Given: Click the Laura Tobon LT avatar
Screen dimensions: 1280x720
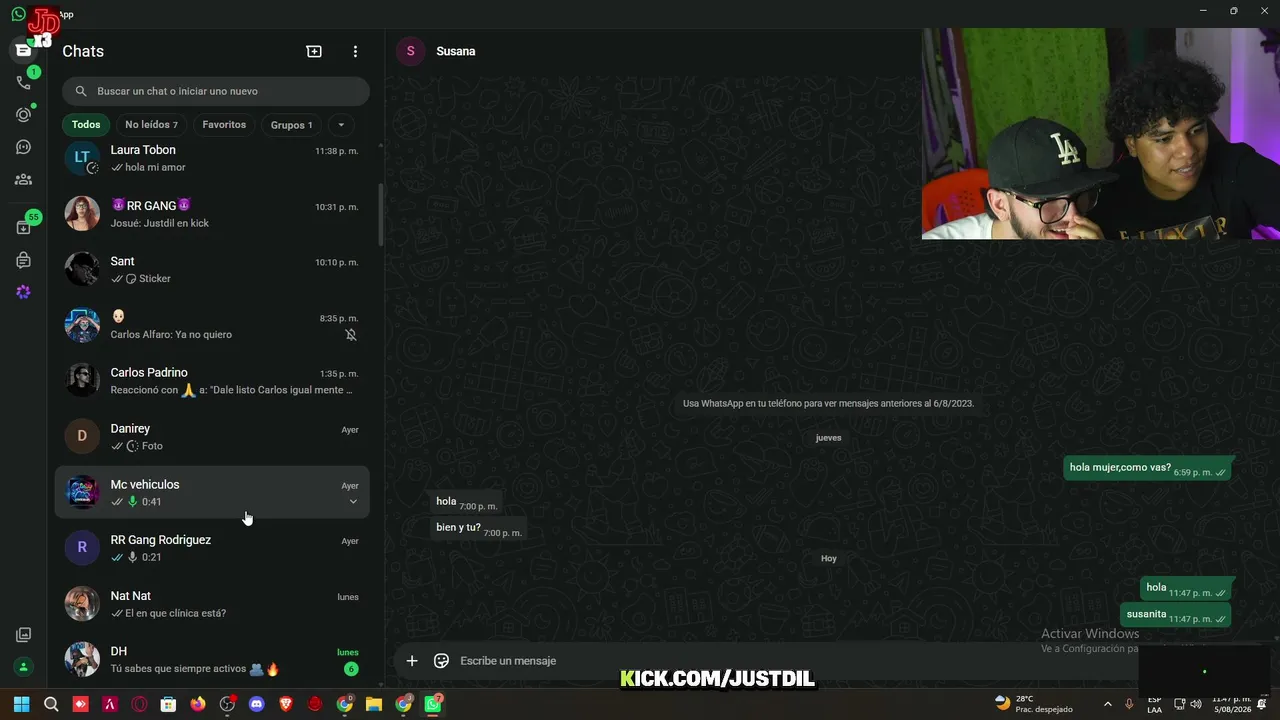Looking at the screenshot, I should click(82, 157).
